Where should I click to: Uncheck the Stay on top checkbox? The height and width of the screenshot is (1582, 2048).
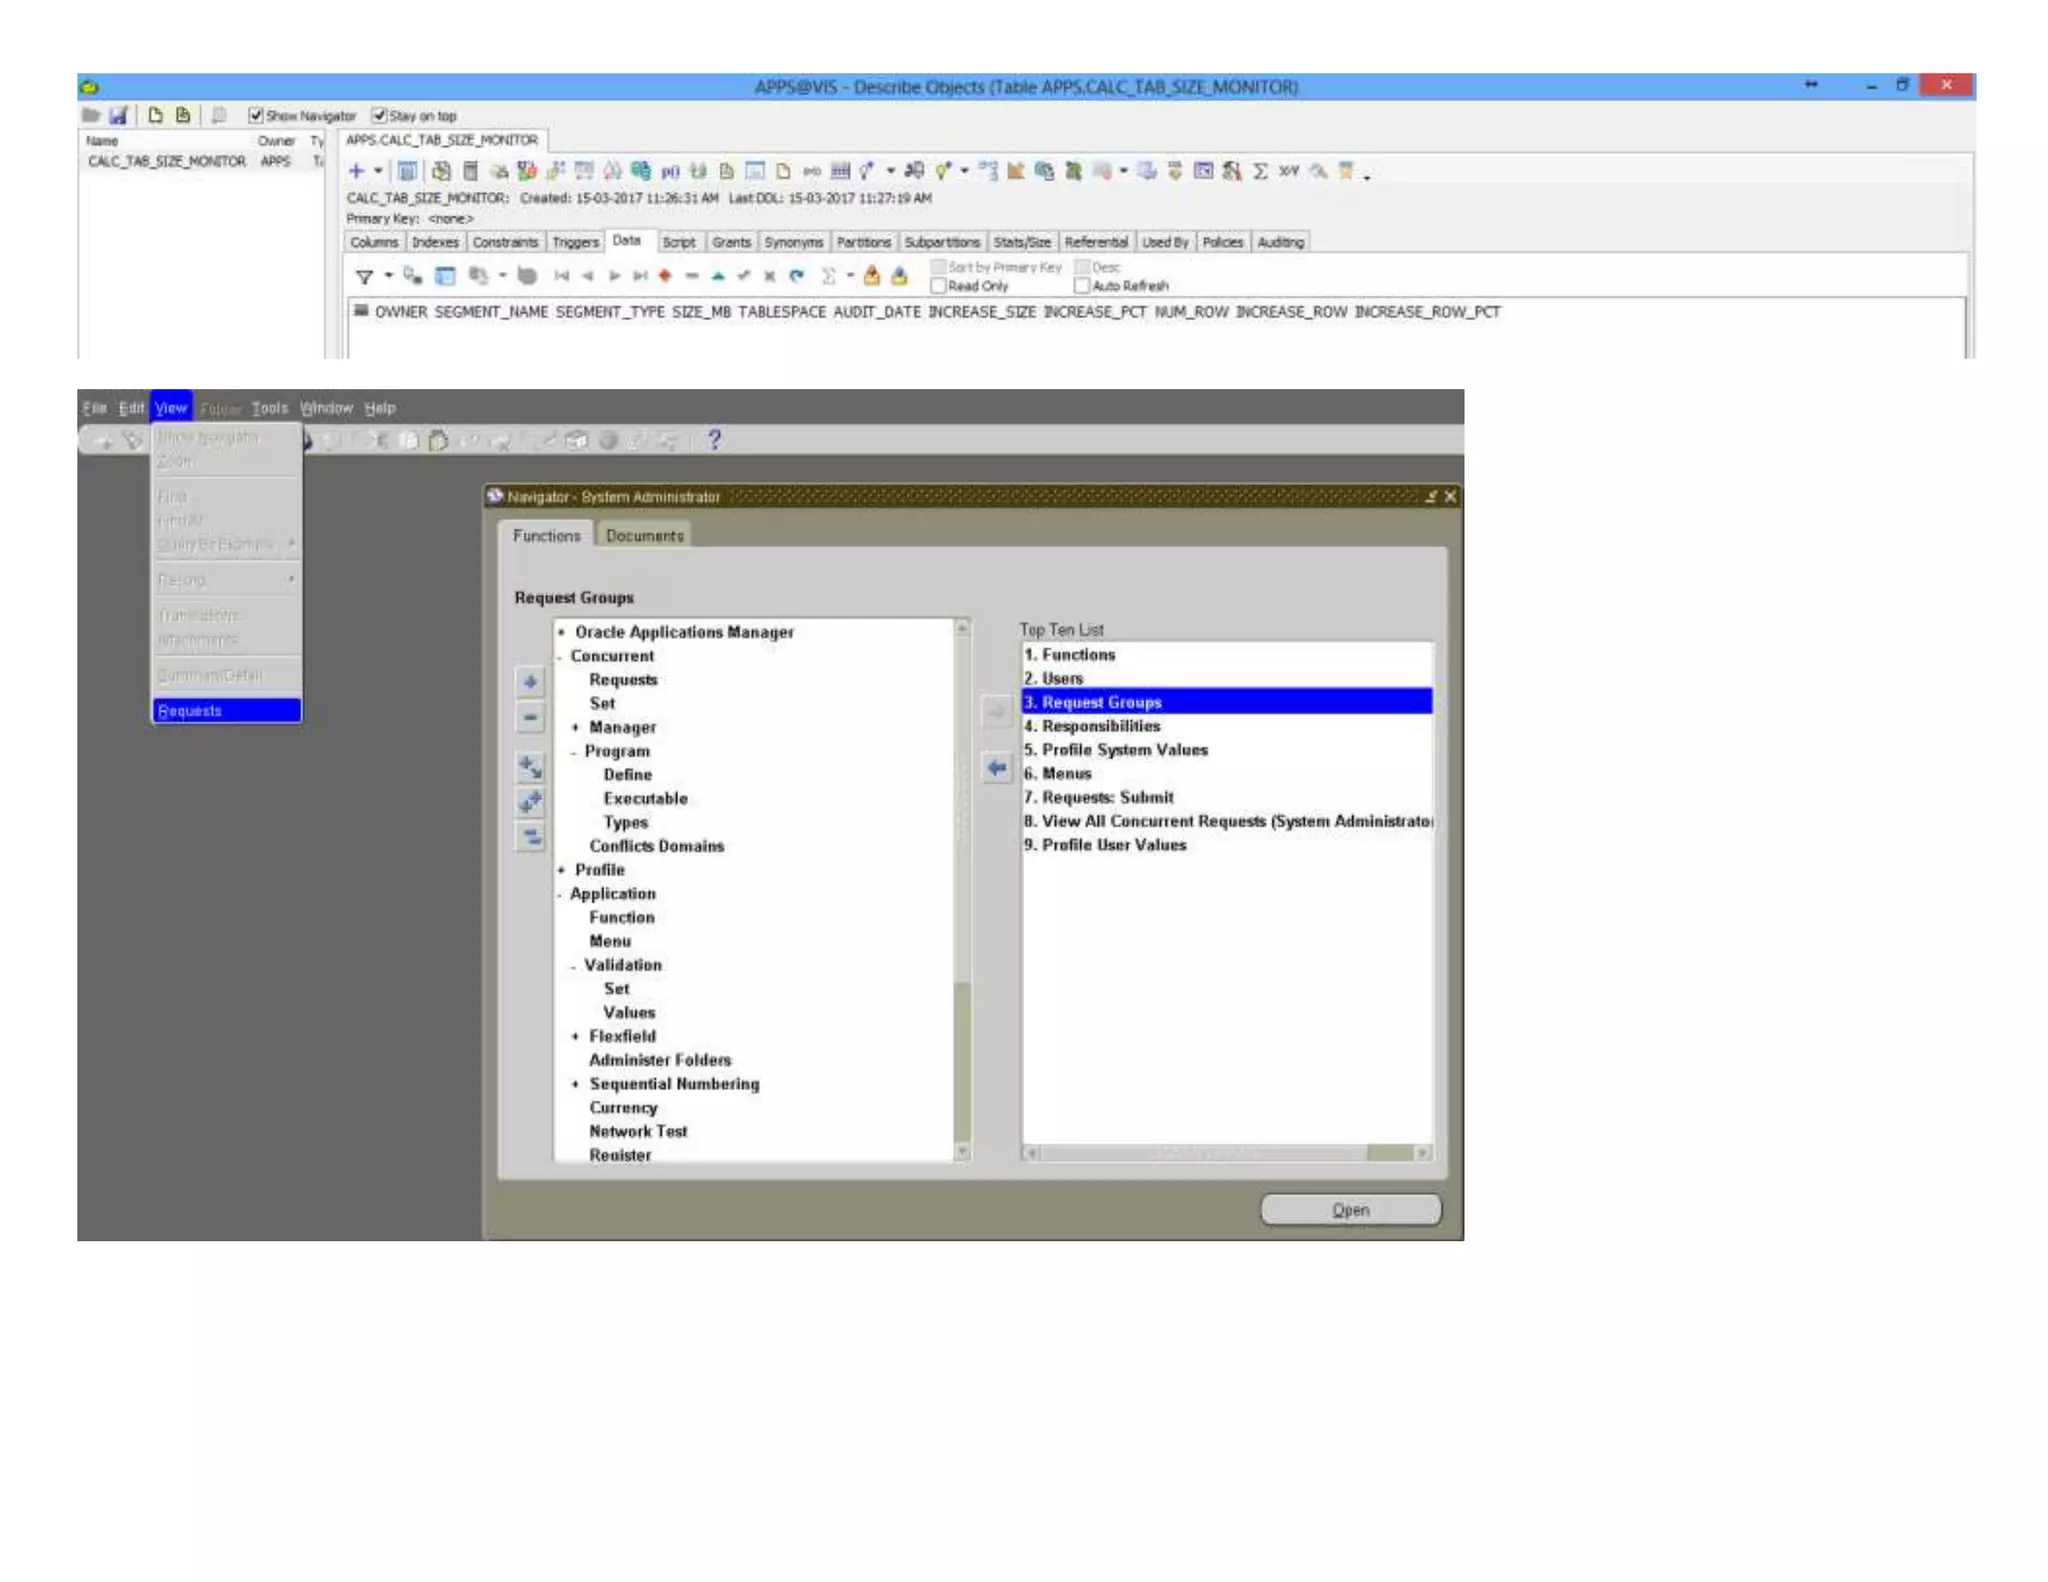point(379,116)
